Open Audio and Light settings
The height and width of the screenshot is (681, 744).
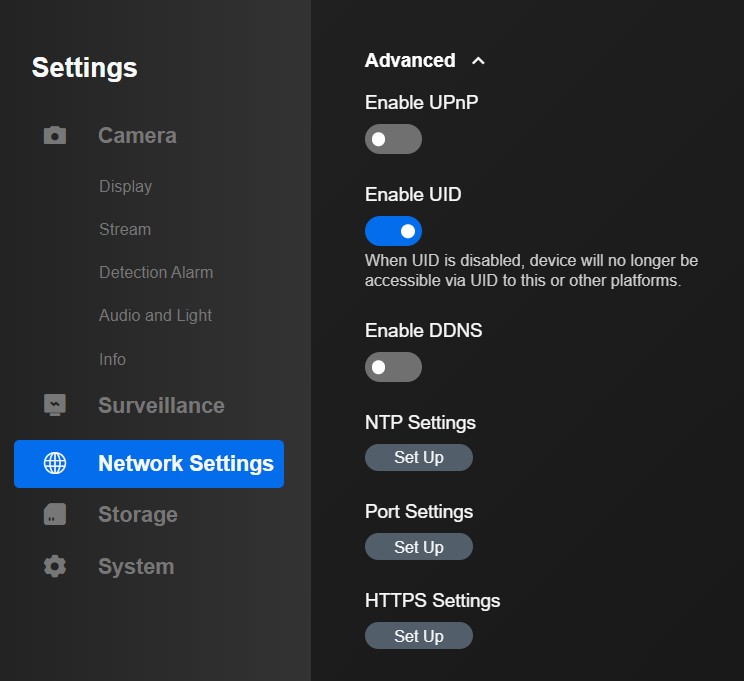[155, 316]
